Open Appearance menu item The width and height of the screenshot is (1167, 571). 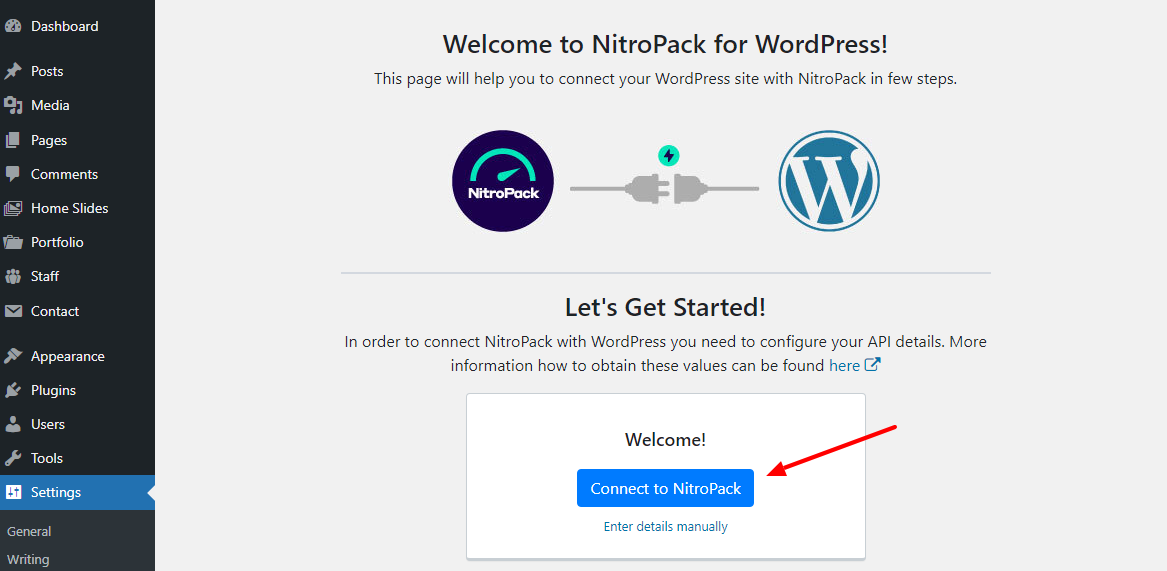[x=77, y=357]
